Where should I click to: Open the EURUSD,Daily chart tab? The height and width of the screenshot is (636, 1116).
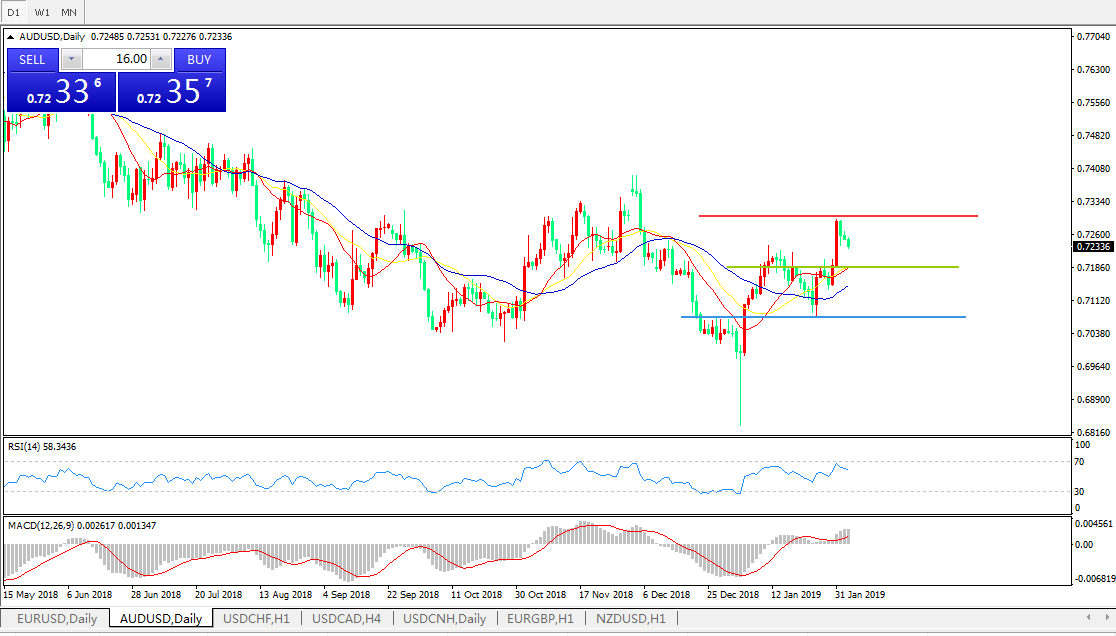[x=56, y=619]
